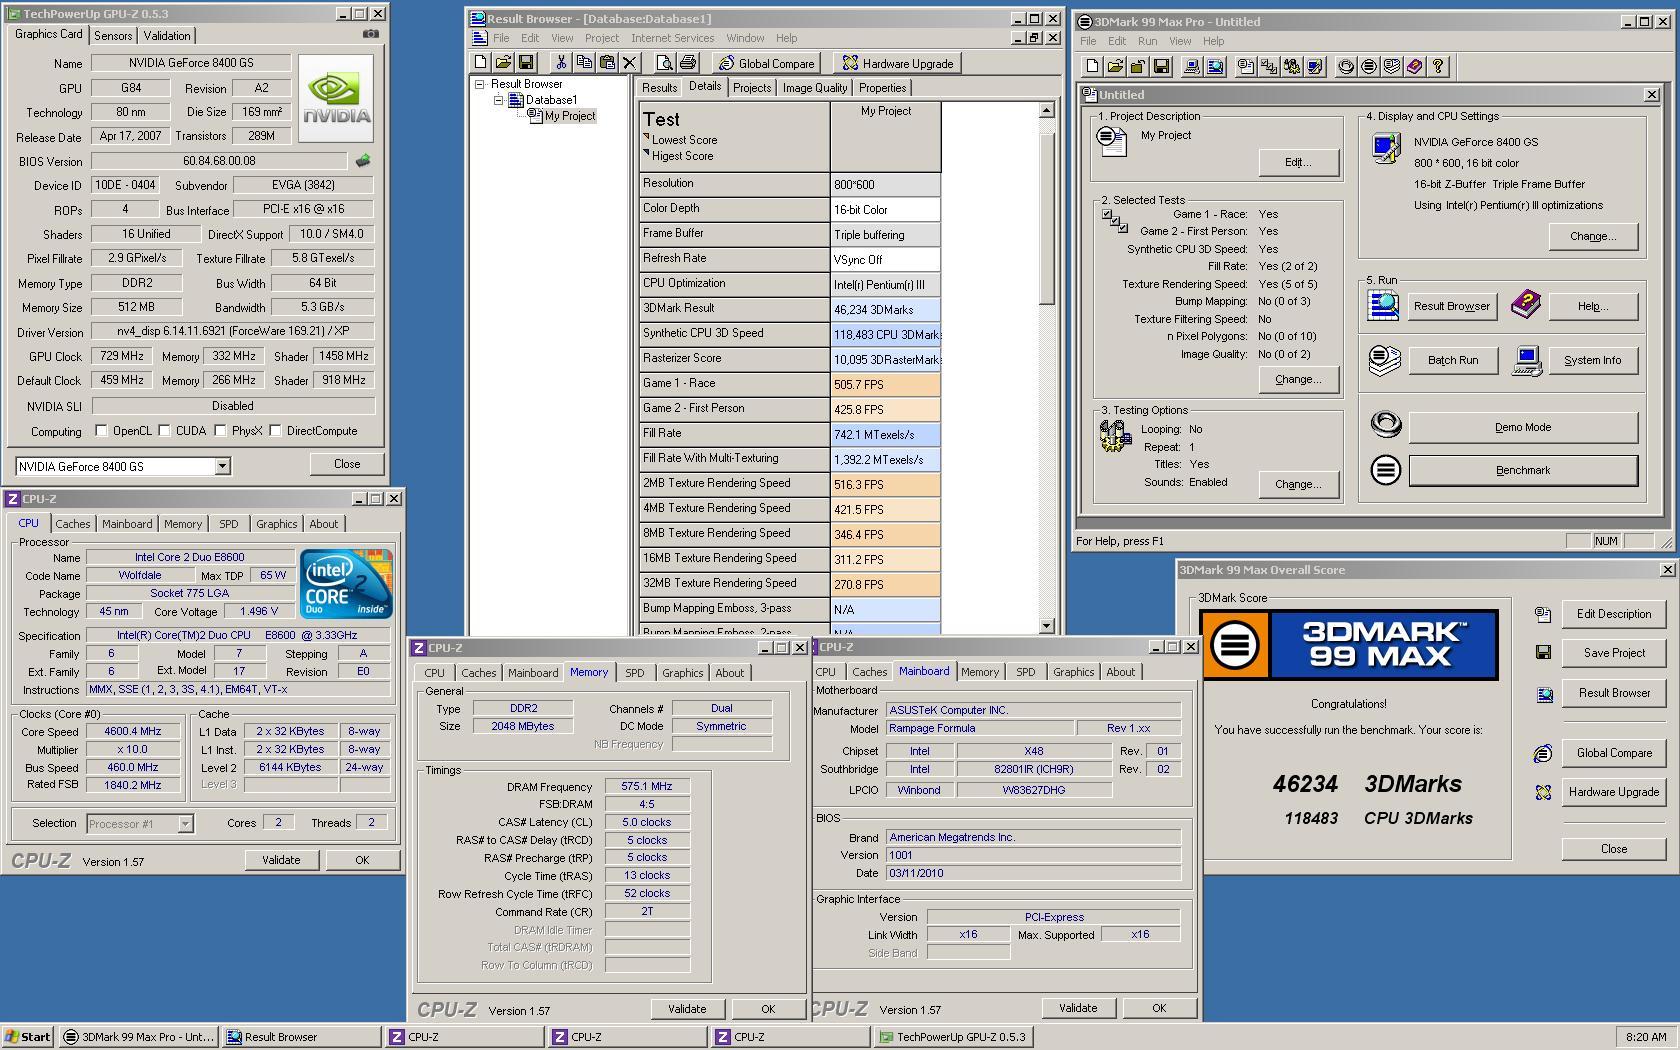Collapse Result Browser tree root node
Image resolution: width=1680 pixels, height=1050 pixels.
(480, 84)
